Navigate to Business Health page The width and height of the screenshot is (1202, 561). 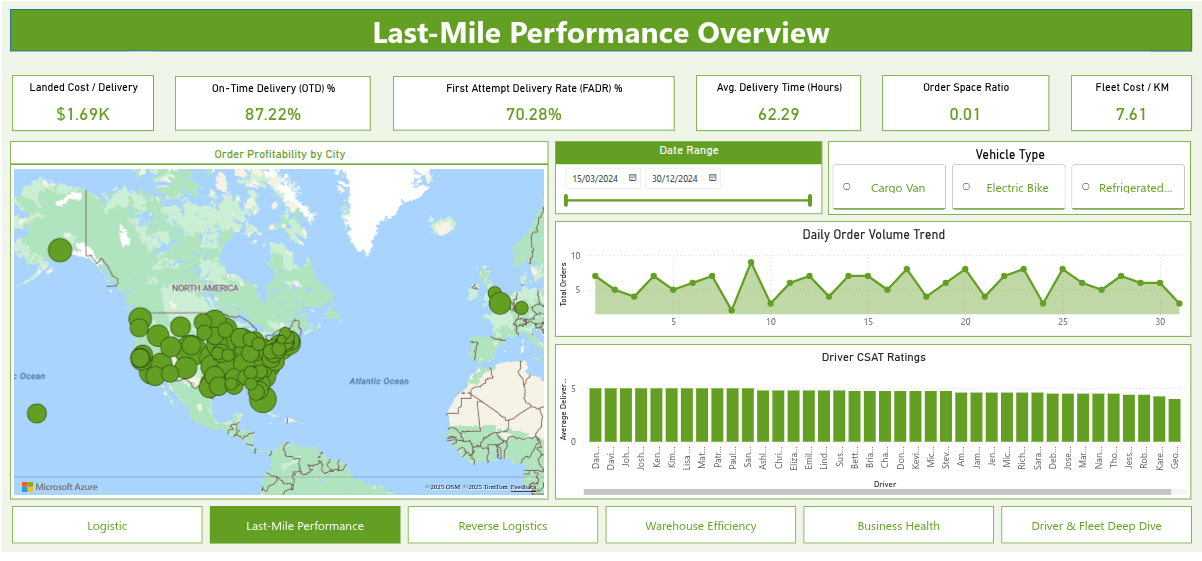pyautogui.click(x=898, y=525)
